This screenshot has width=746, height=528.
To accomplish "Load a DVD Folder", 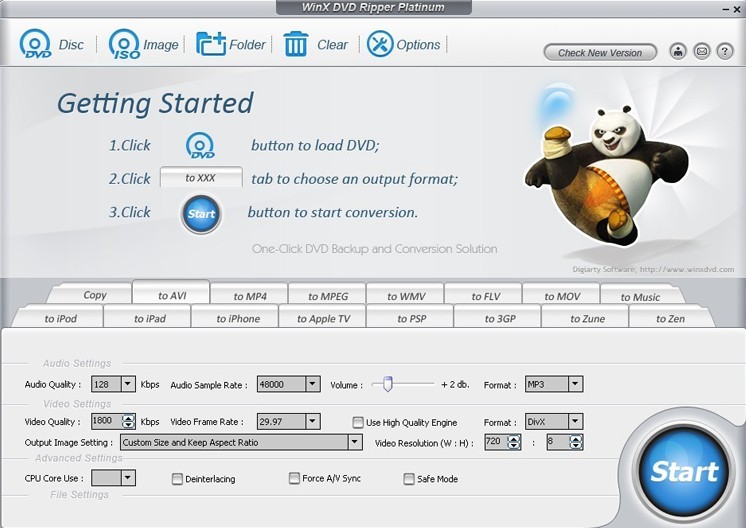I will 211,44.
